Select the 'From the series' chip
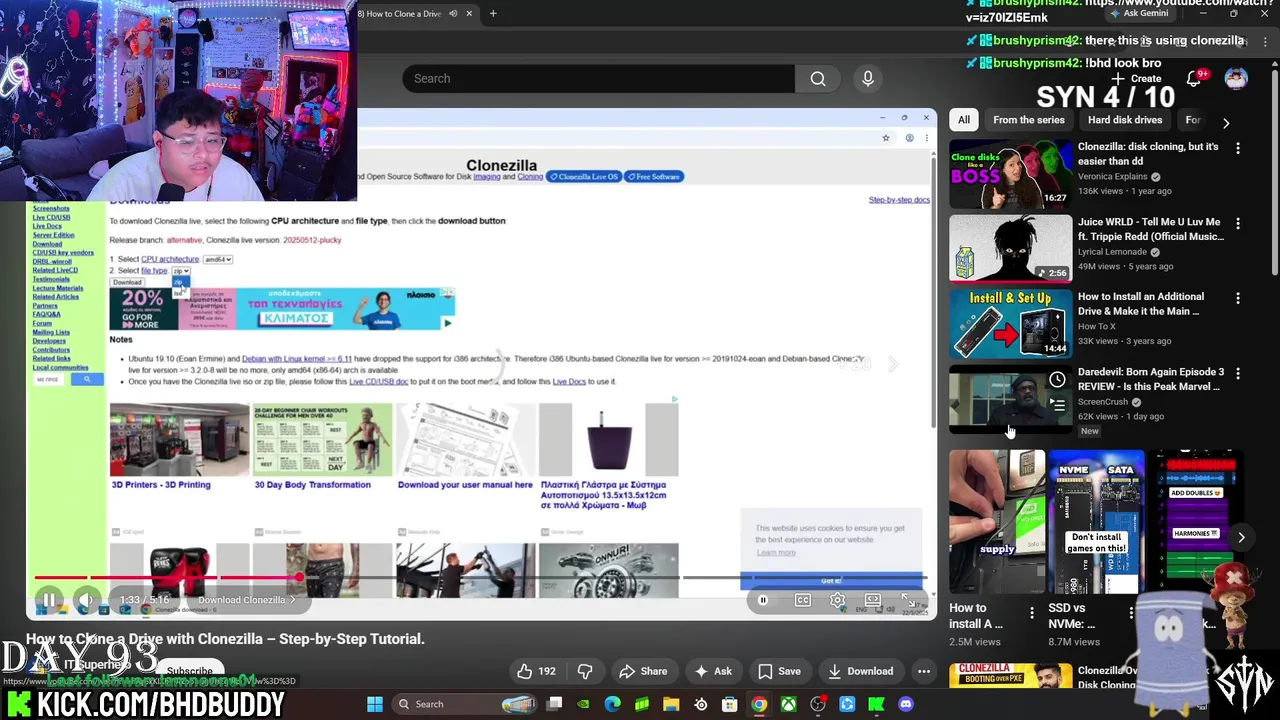Image resolution: width=1280 pixels, height=720 pixels. (1029, 120)
